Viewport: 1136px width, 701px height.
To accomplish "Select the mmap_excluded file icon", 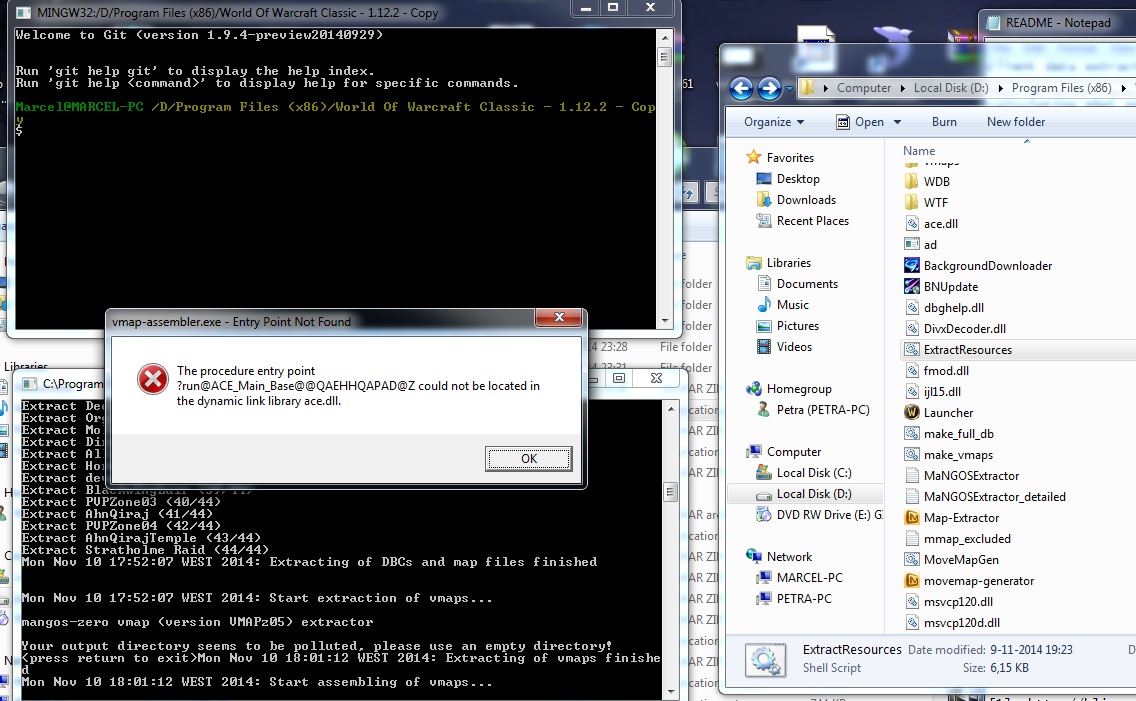I will pyautogui.click(x=912, y=538).
